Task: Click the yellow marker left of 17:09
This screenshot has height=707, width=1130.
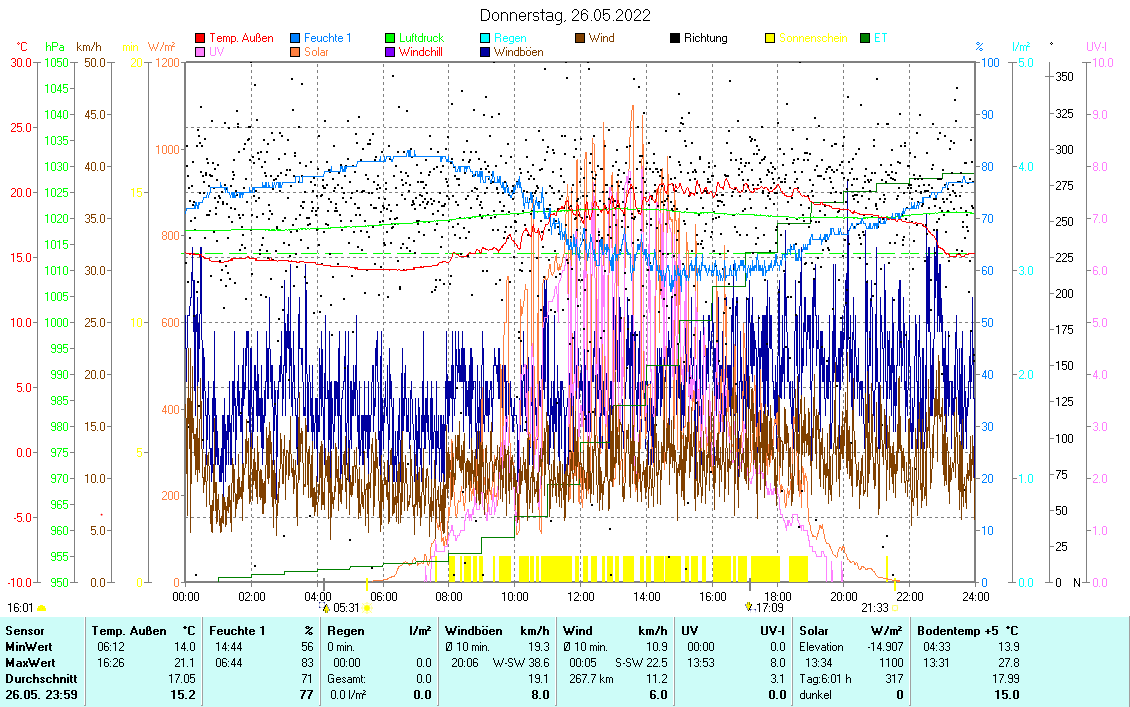Action: tap(748, 607)
